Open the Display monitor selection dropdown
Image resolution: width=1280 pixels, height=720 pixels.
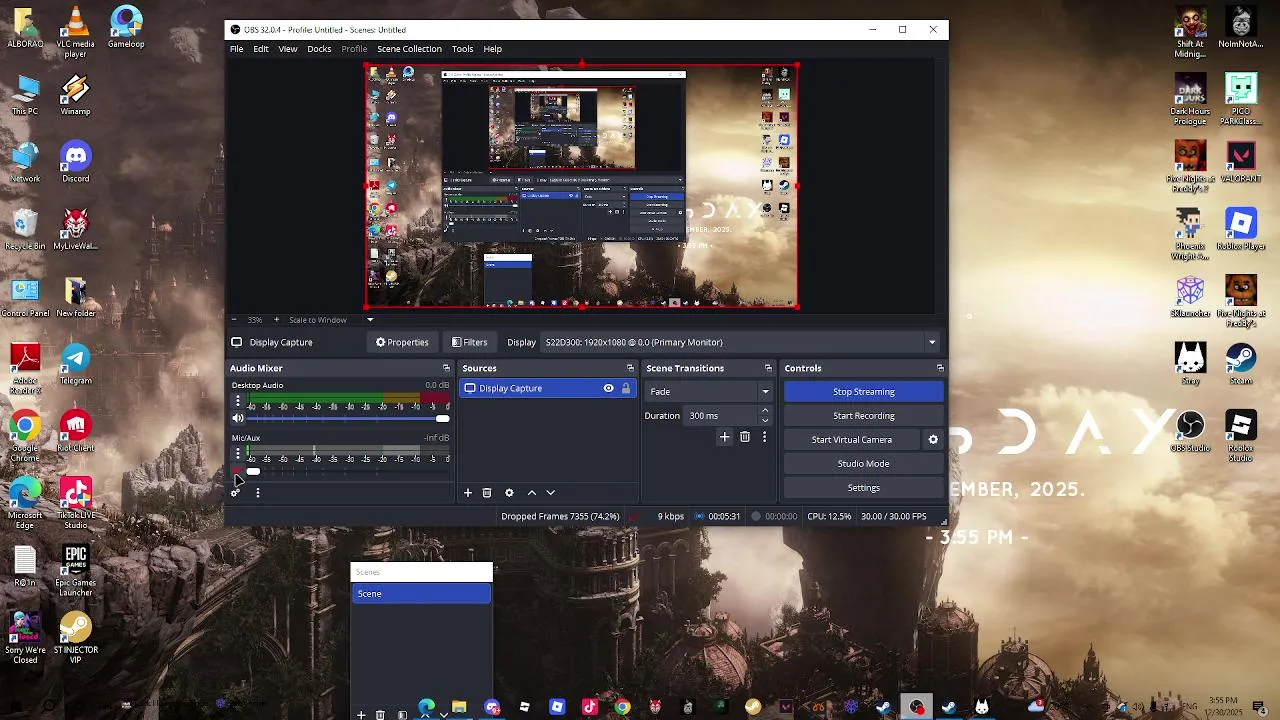741,342
